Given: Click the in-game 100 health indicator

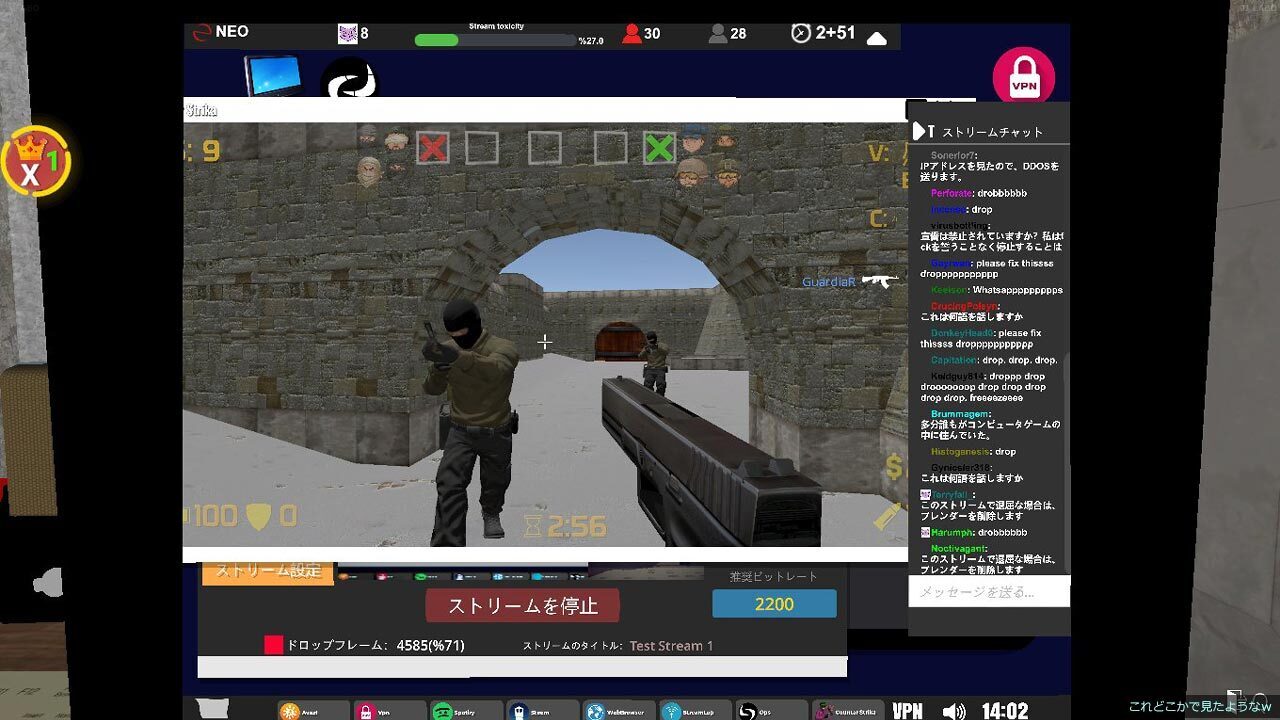Looking at the screenshot, I should 213,516.
